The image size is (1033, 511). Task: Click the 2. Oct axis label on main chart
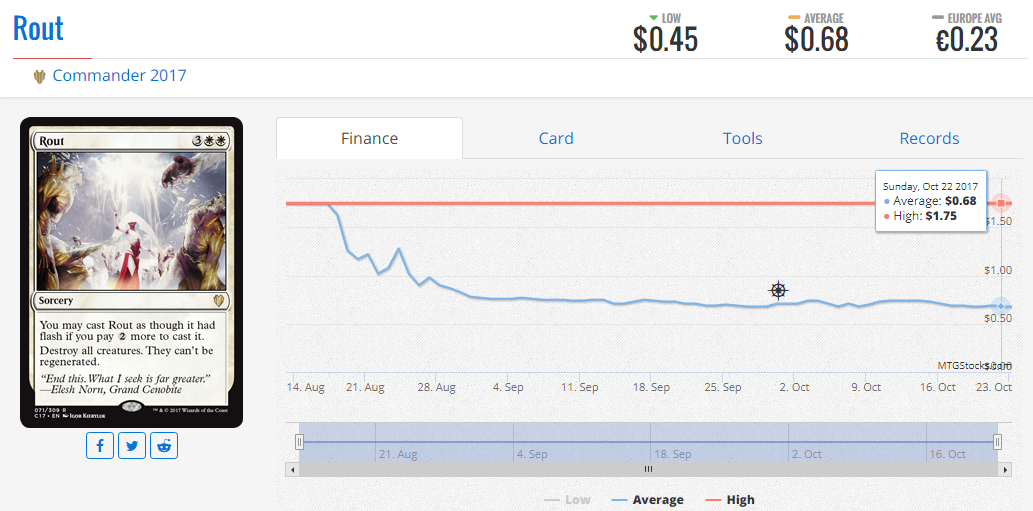pos(795,387)
